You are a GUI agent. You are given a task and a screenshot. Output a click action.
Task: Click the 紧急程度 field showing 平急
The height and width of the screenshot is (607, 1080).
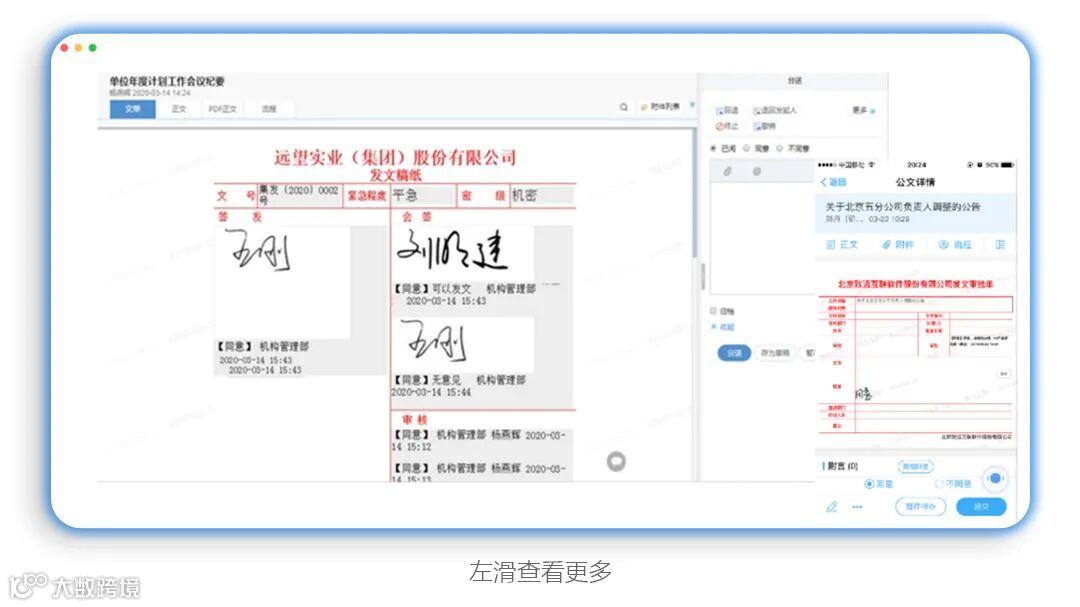pos(423,195)
